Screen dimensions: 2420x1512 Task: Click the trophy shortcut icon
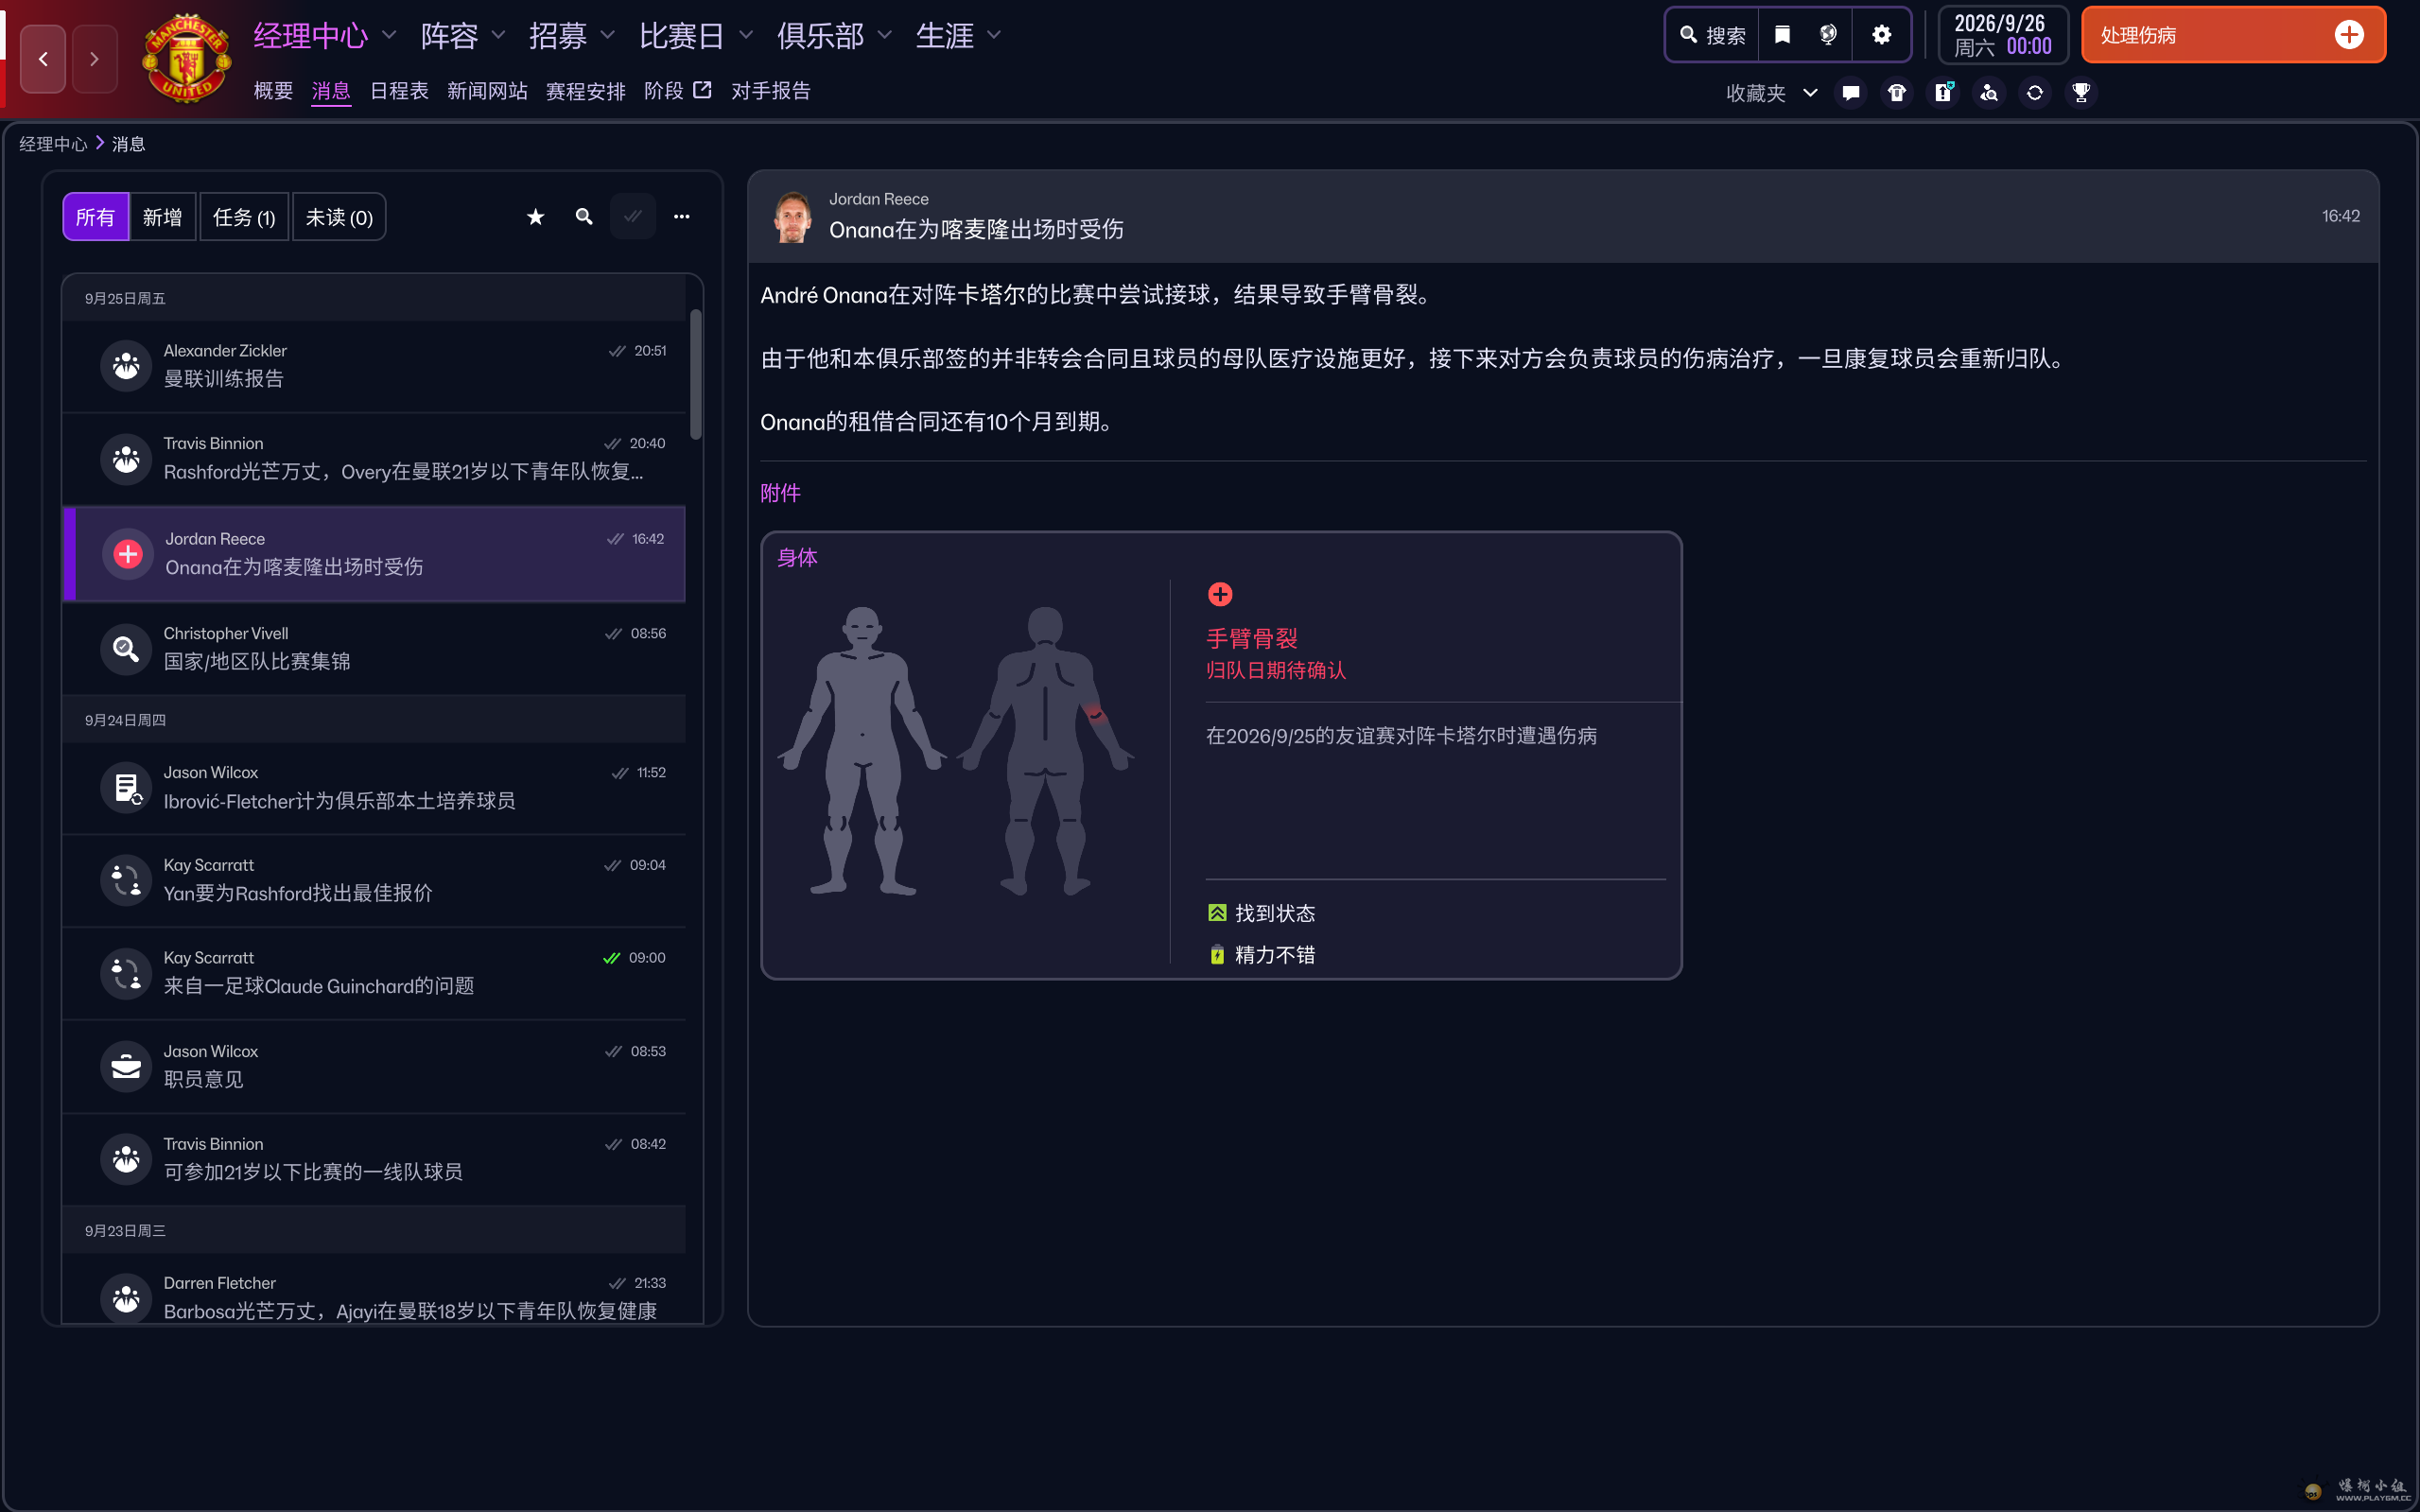click(x=2081, y=93)
